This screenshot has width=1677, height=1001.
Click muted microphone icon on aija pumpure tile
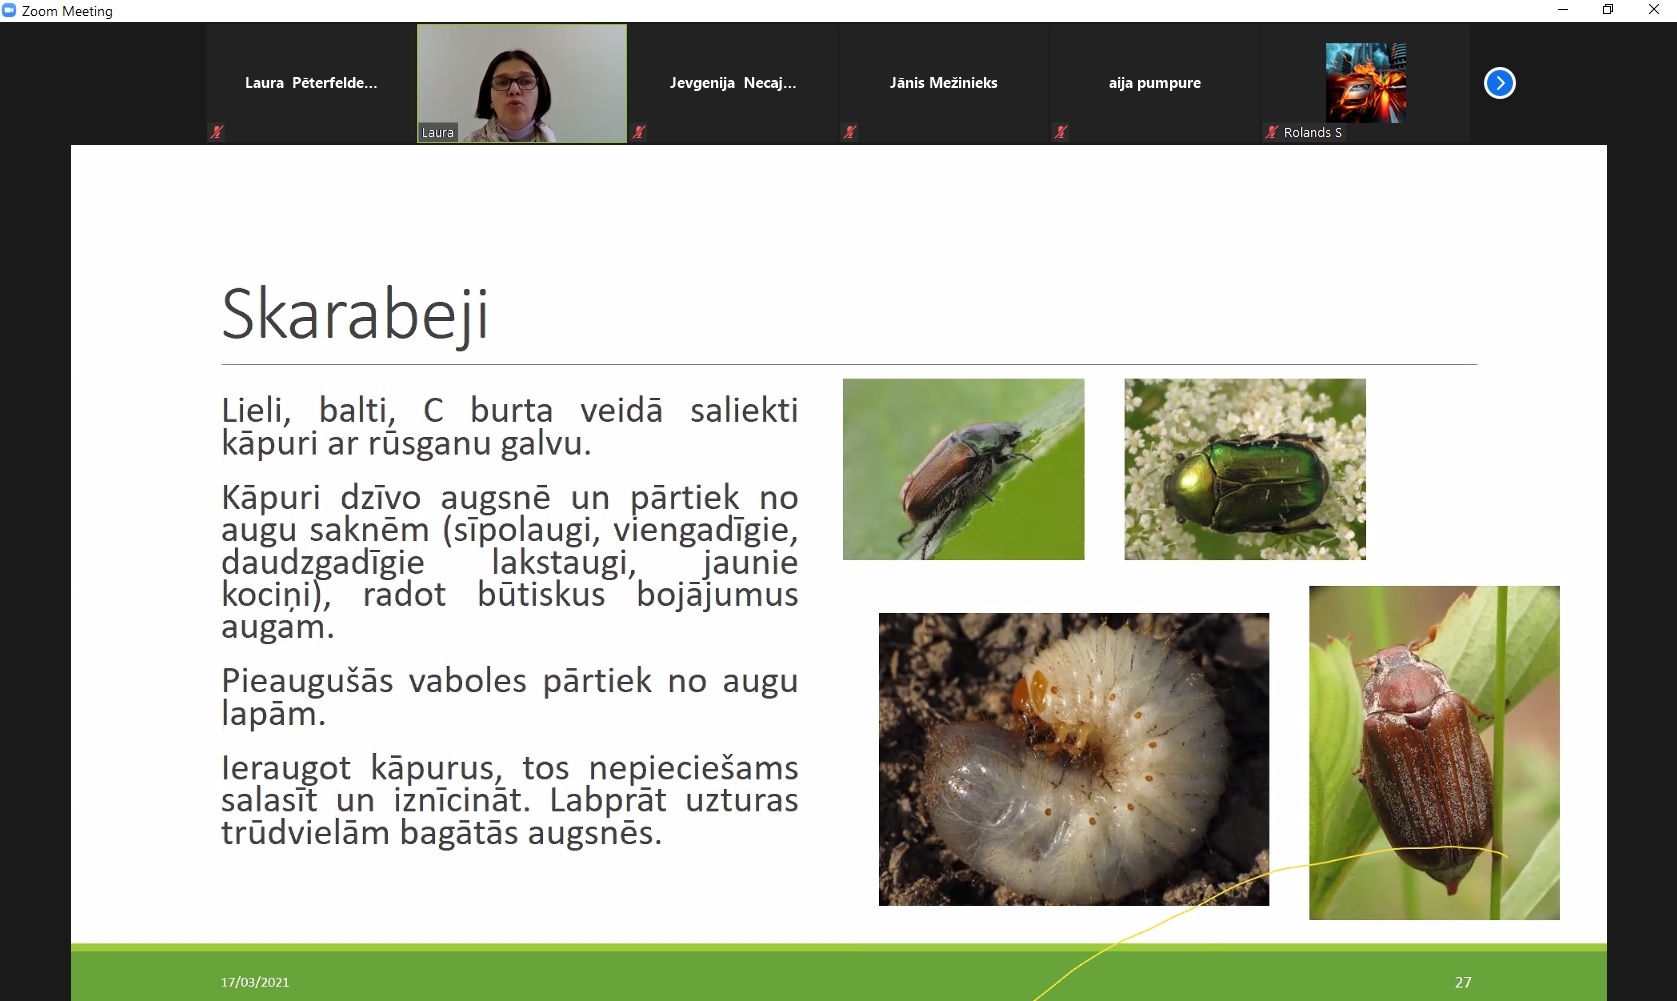pyautogui.click(x=1061, y=132)
